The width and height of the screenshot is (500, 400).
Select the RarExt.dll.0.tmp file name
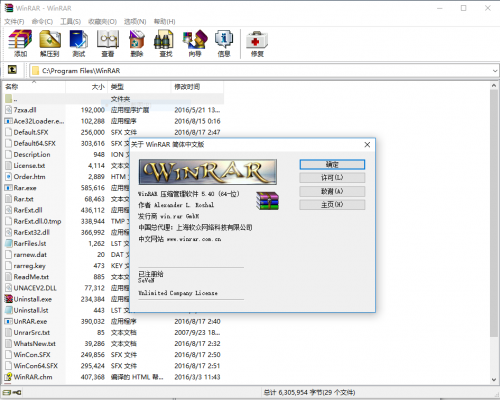(x=37, y=221)
